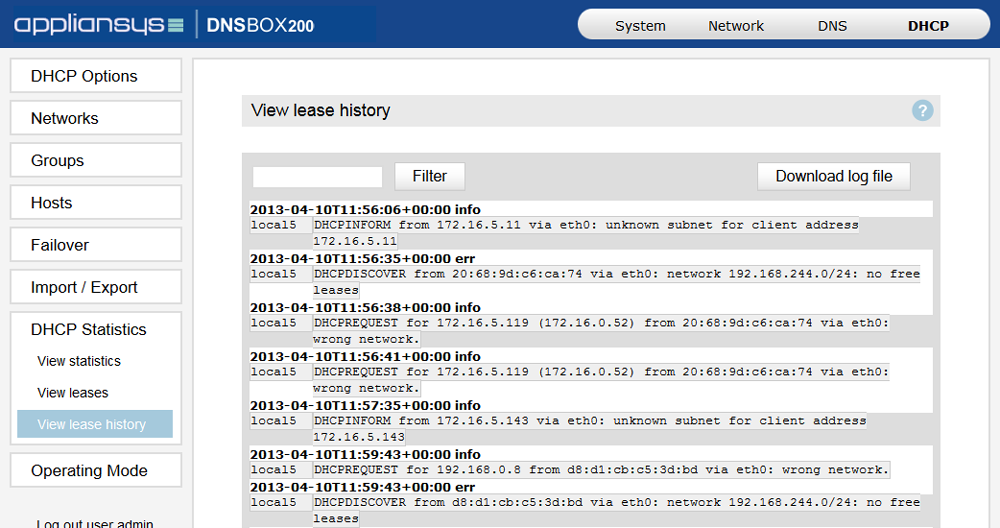Click DHCPINFORM from 172.16.5.143 message
Viewport: 1000px width, 528px height.
tap(589, 429)
